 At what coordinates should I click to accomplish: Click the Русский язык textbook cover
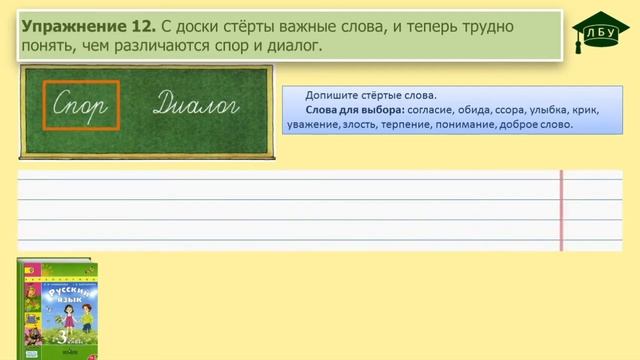click(58, 309)
